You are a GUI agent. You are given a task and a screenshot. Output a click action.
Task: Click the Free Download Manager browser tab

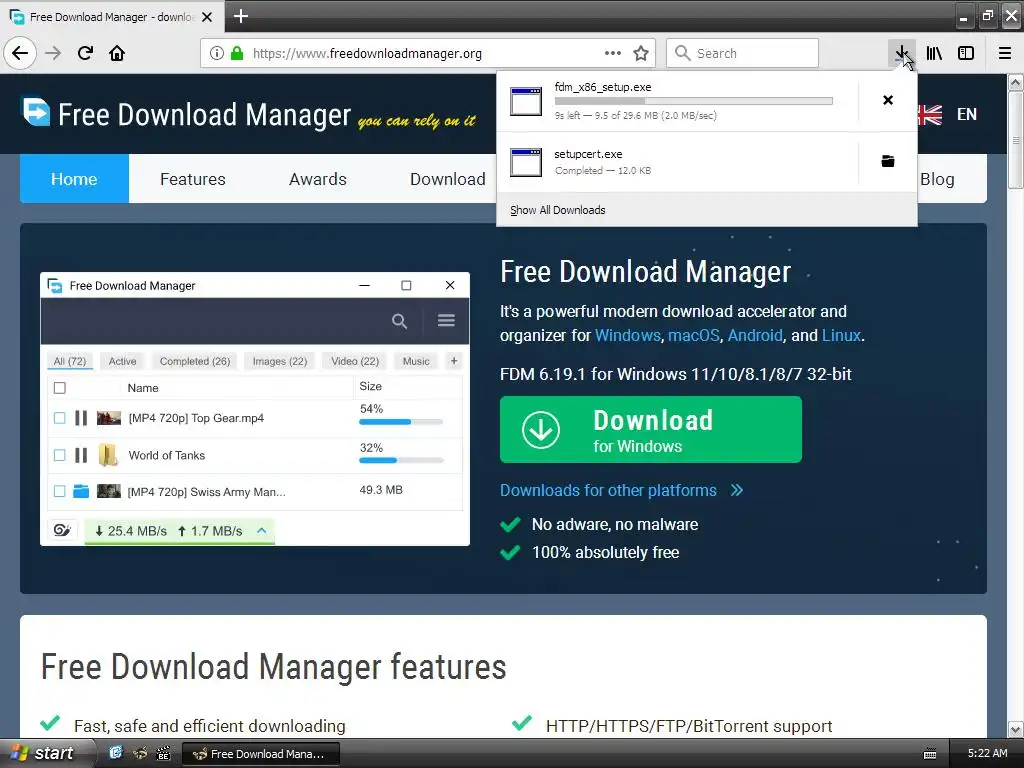tap(112, 16)
